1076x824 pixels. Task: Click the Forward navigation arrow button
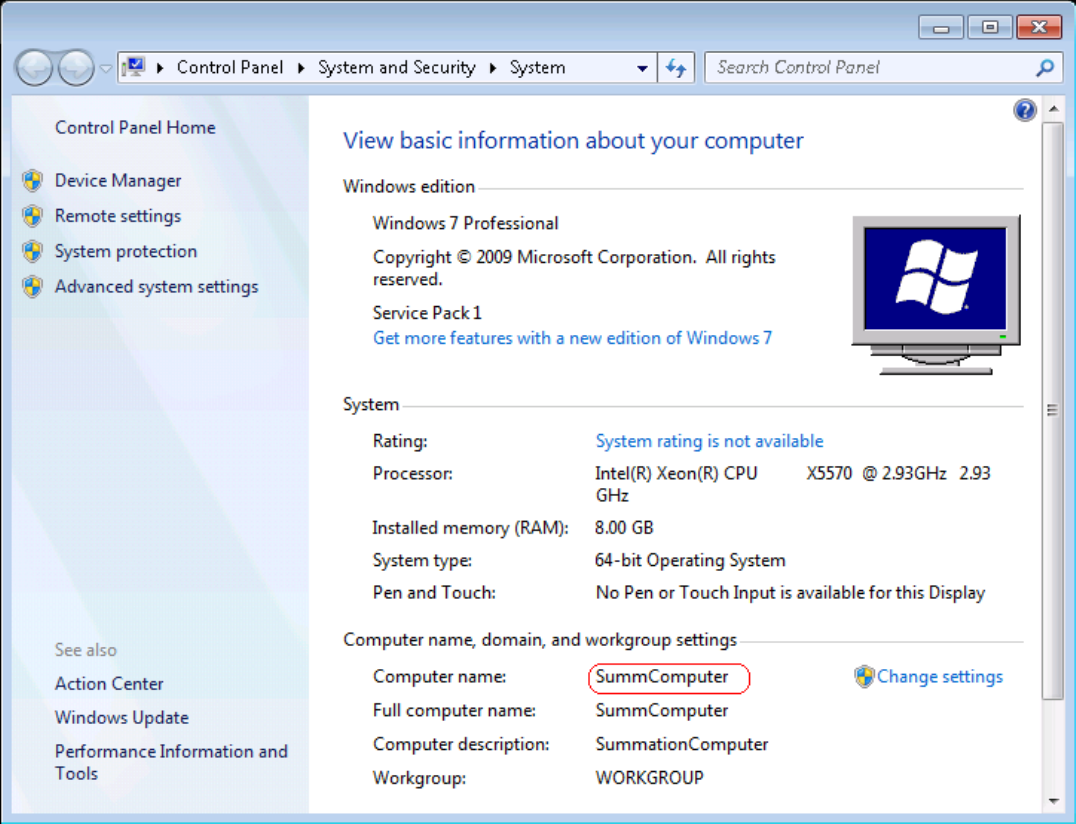(76, 68)
